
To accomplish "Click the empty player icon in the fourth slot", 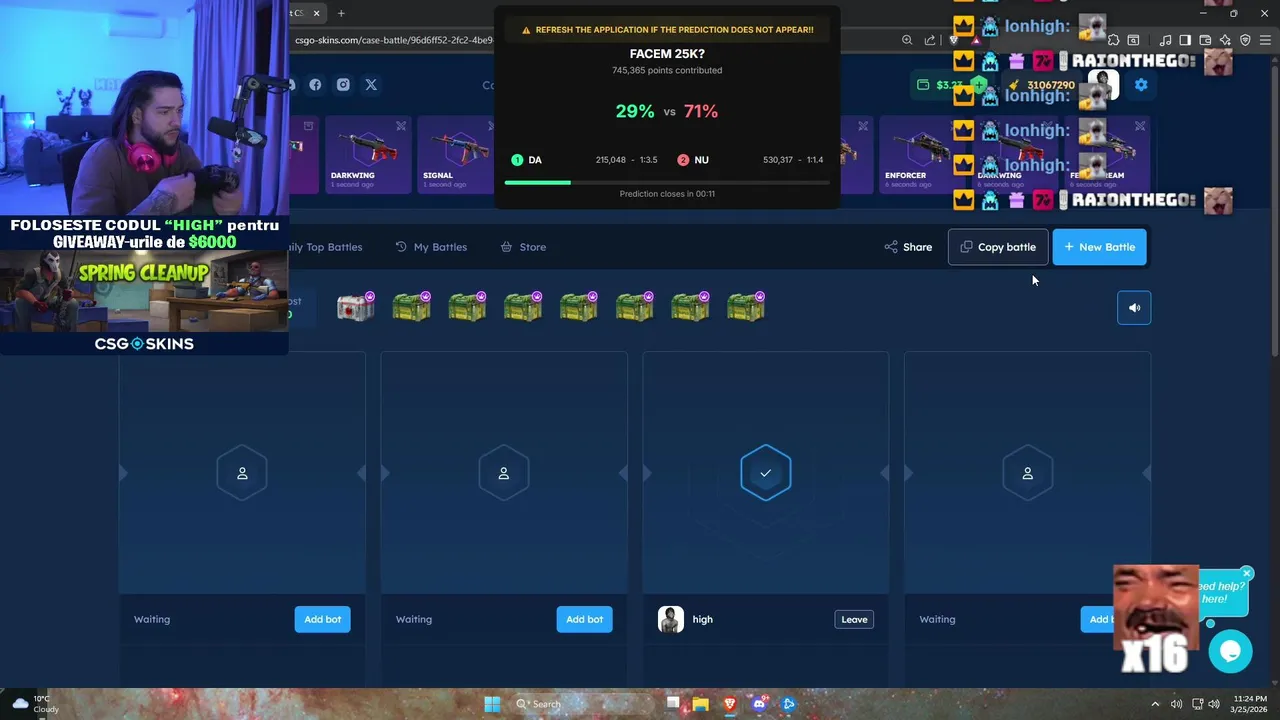I will pos(1028,473).
